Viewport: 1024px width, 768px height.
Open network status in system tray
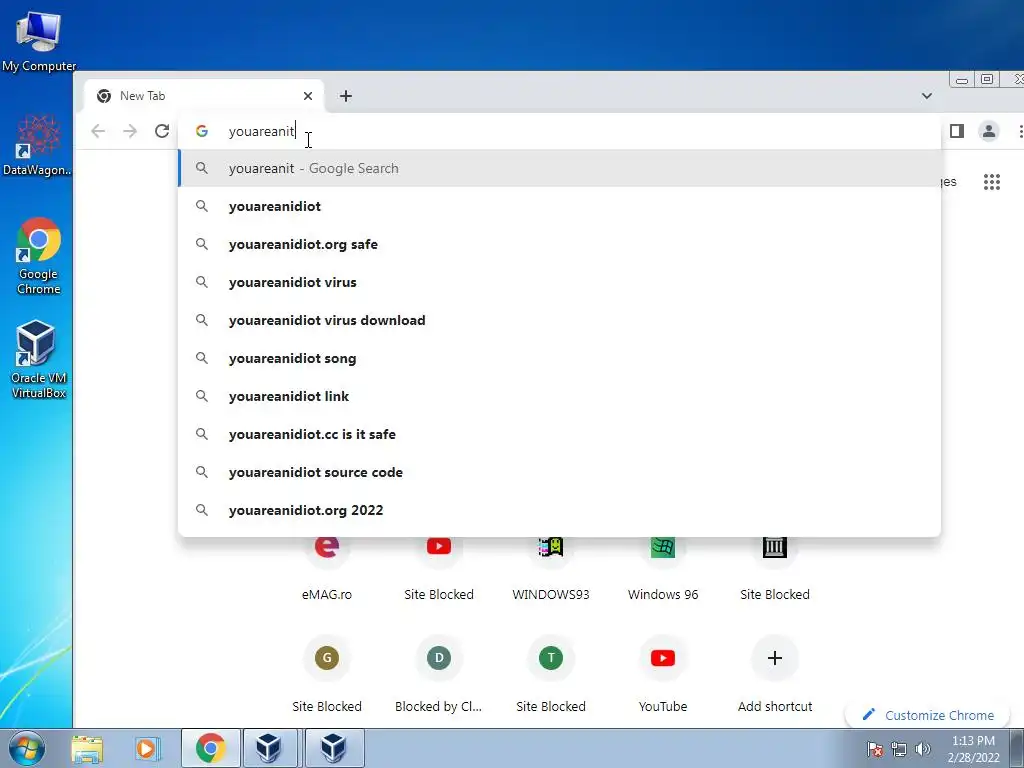click(899, 749)
